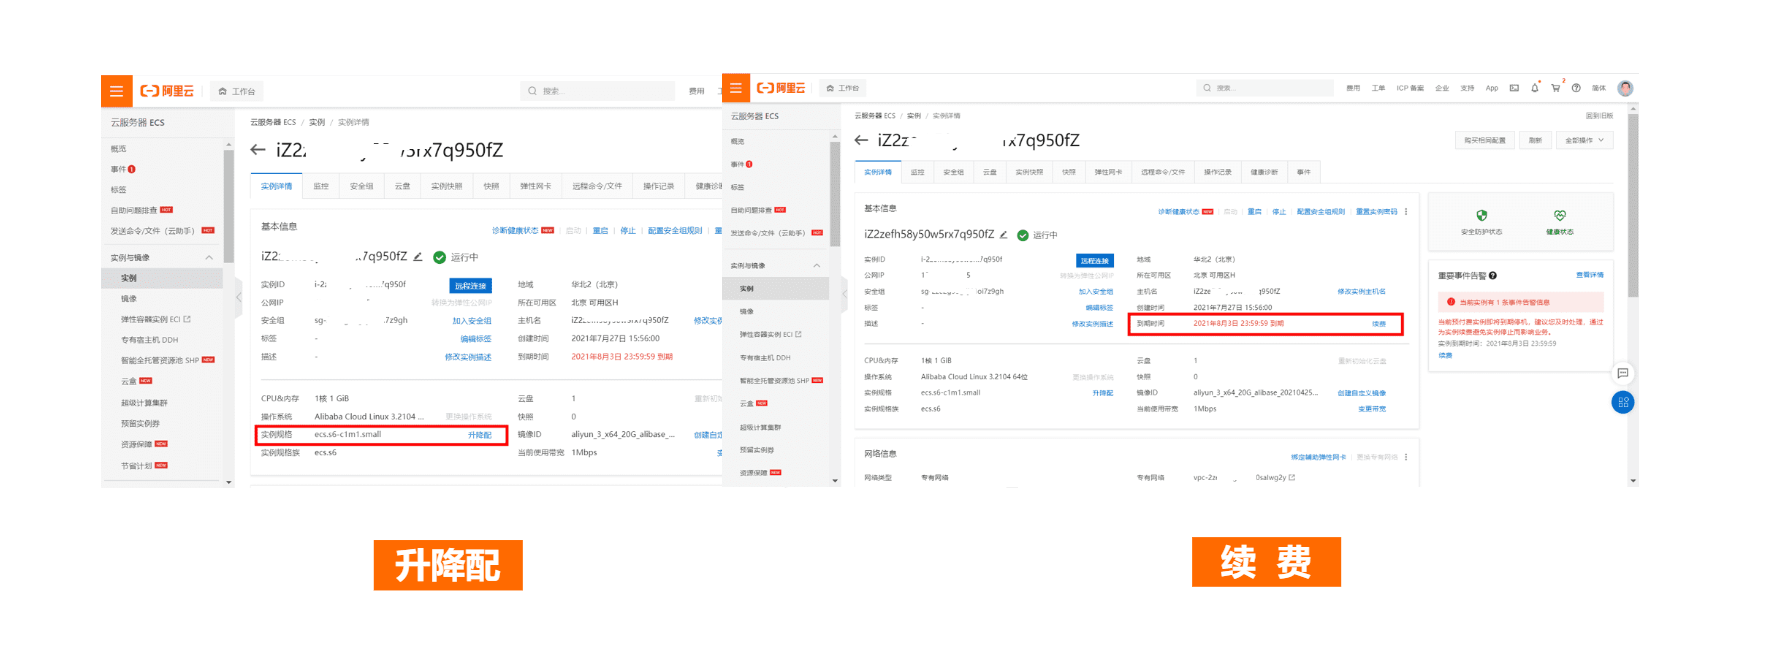Click search field in left screenshot
The image size is (1784, 651).
tap(598, 91)
